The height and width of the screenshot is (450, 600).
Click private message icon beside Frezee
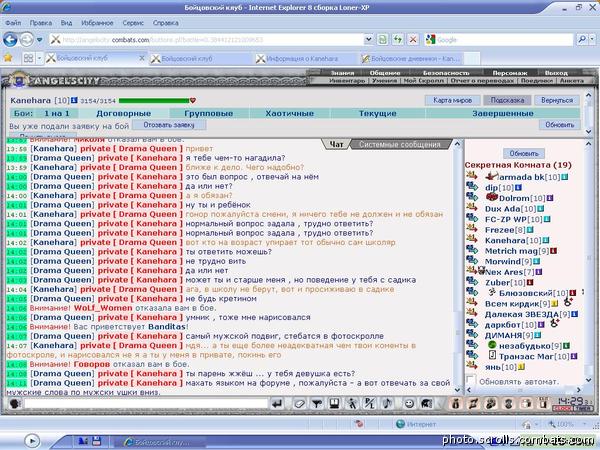(472, 228)
